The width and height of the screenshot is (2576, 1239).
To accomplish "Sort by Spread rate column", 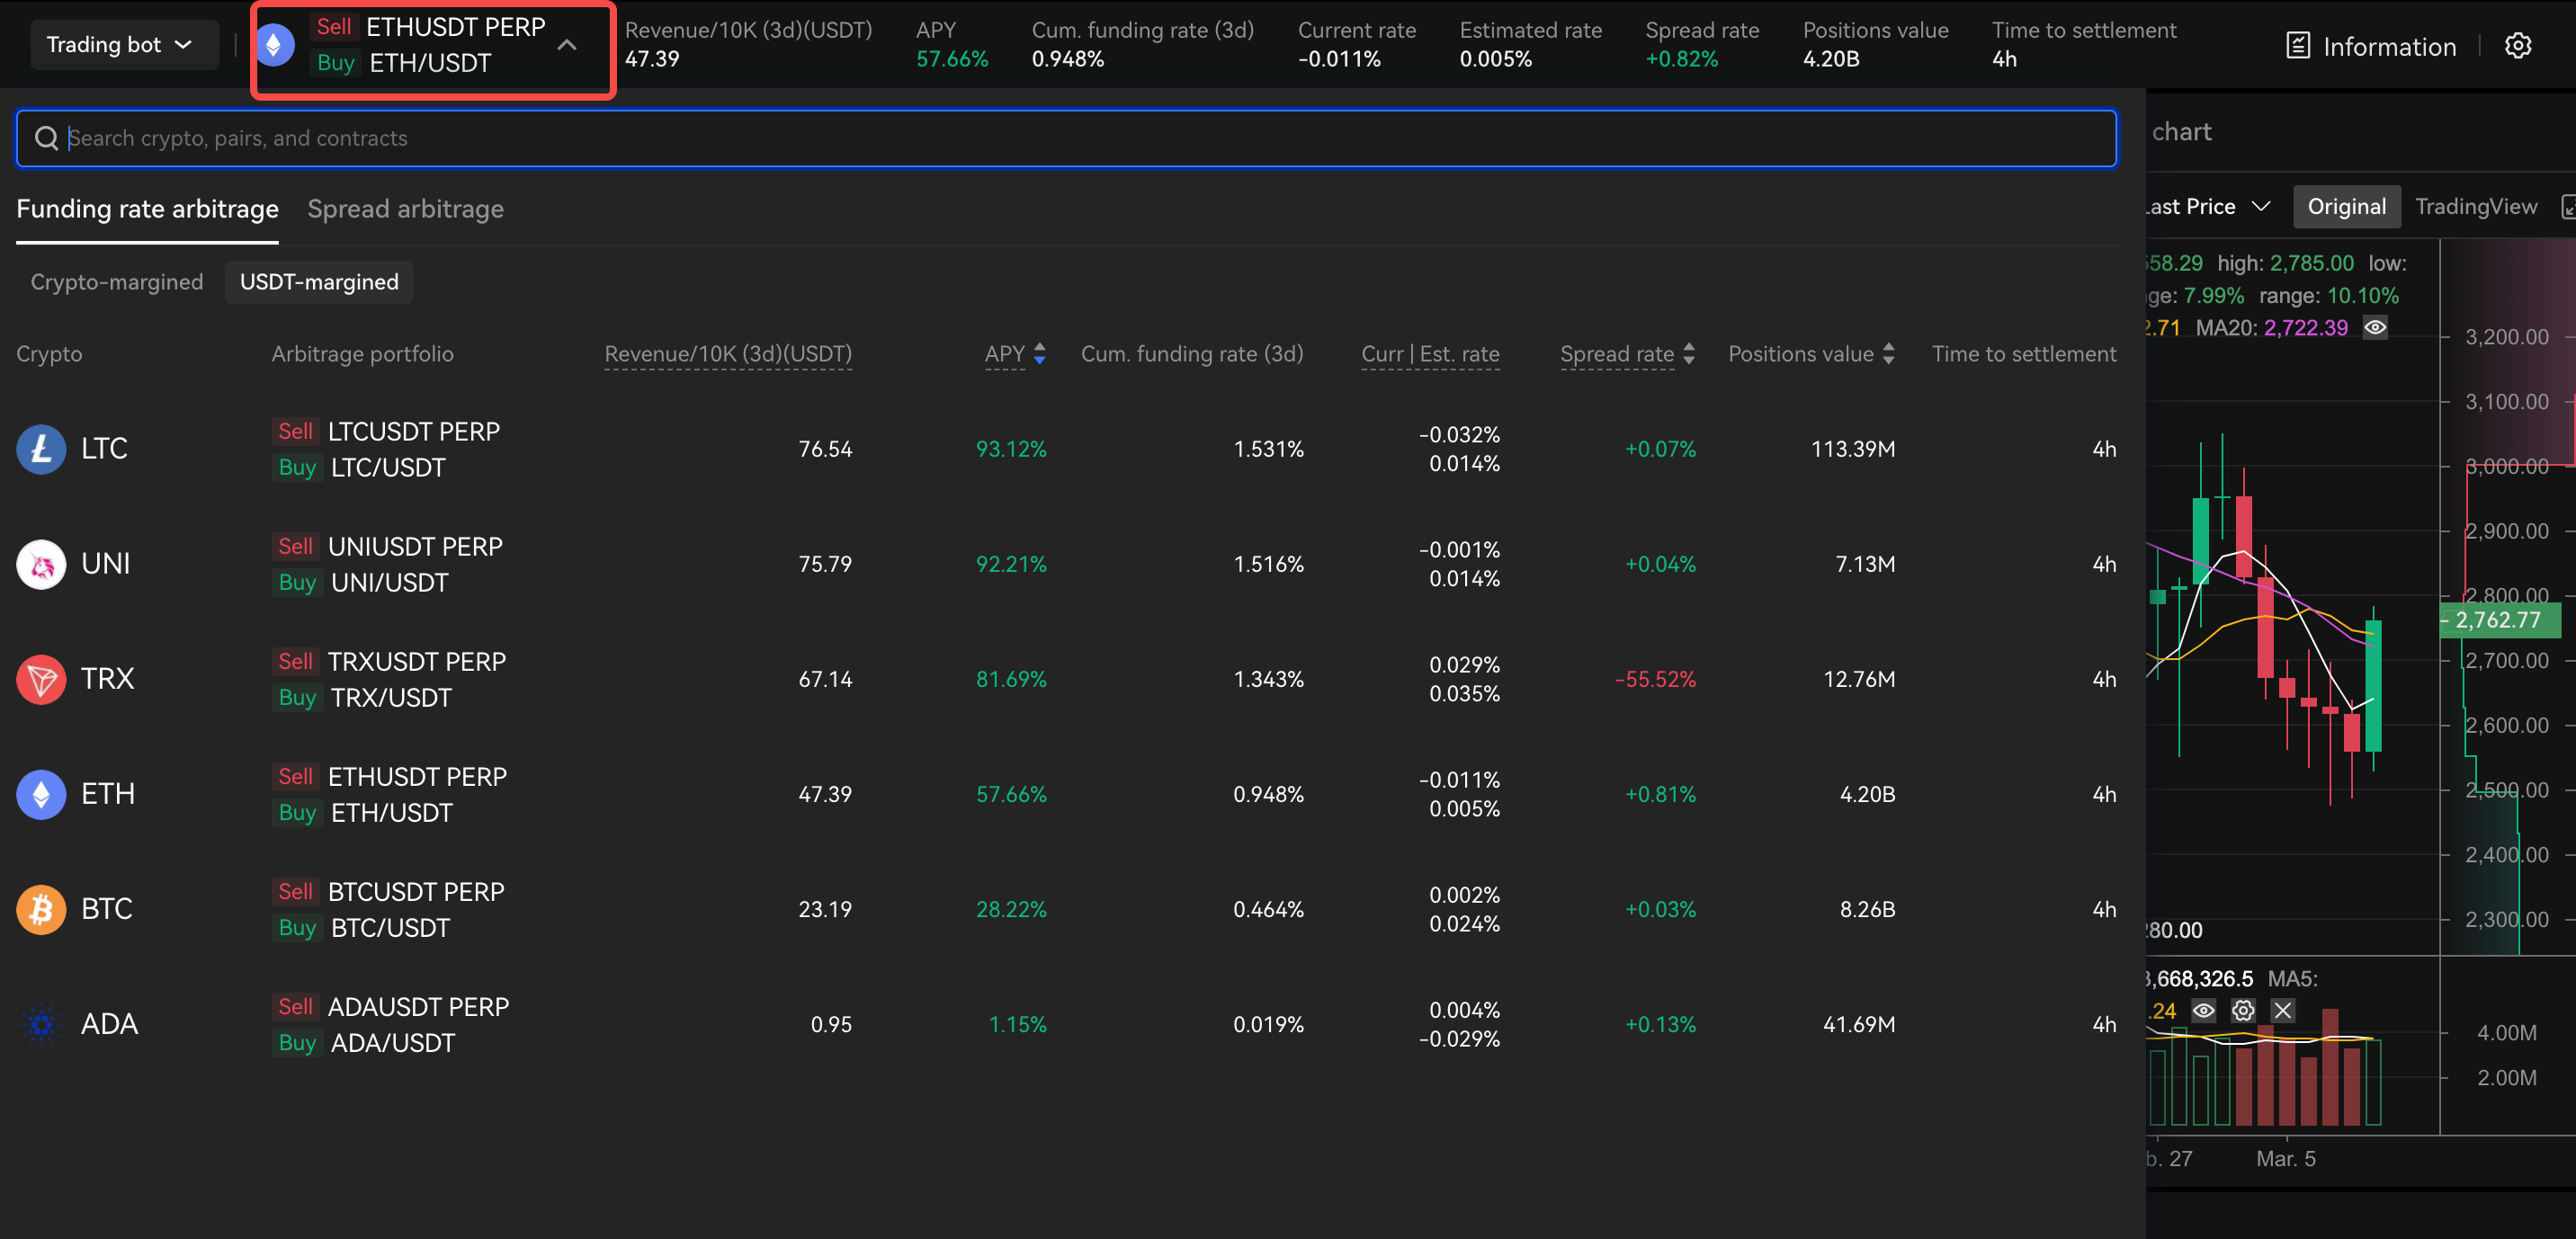I will click(x=1627, y=354).
